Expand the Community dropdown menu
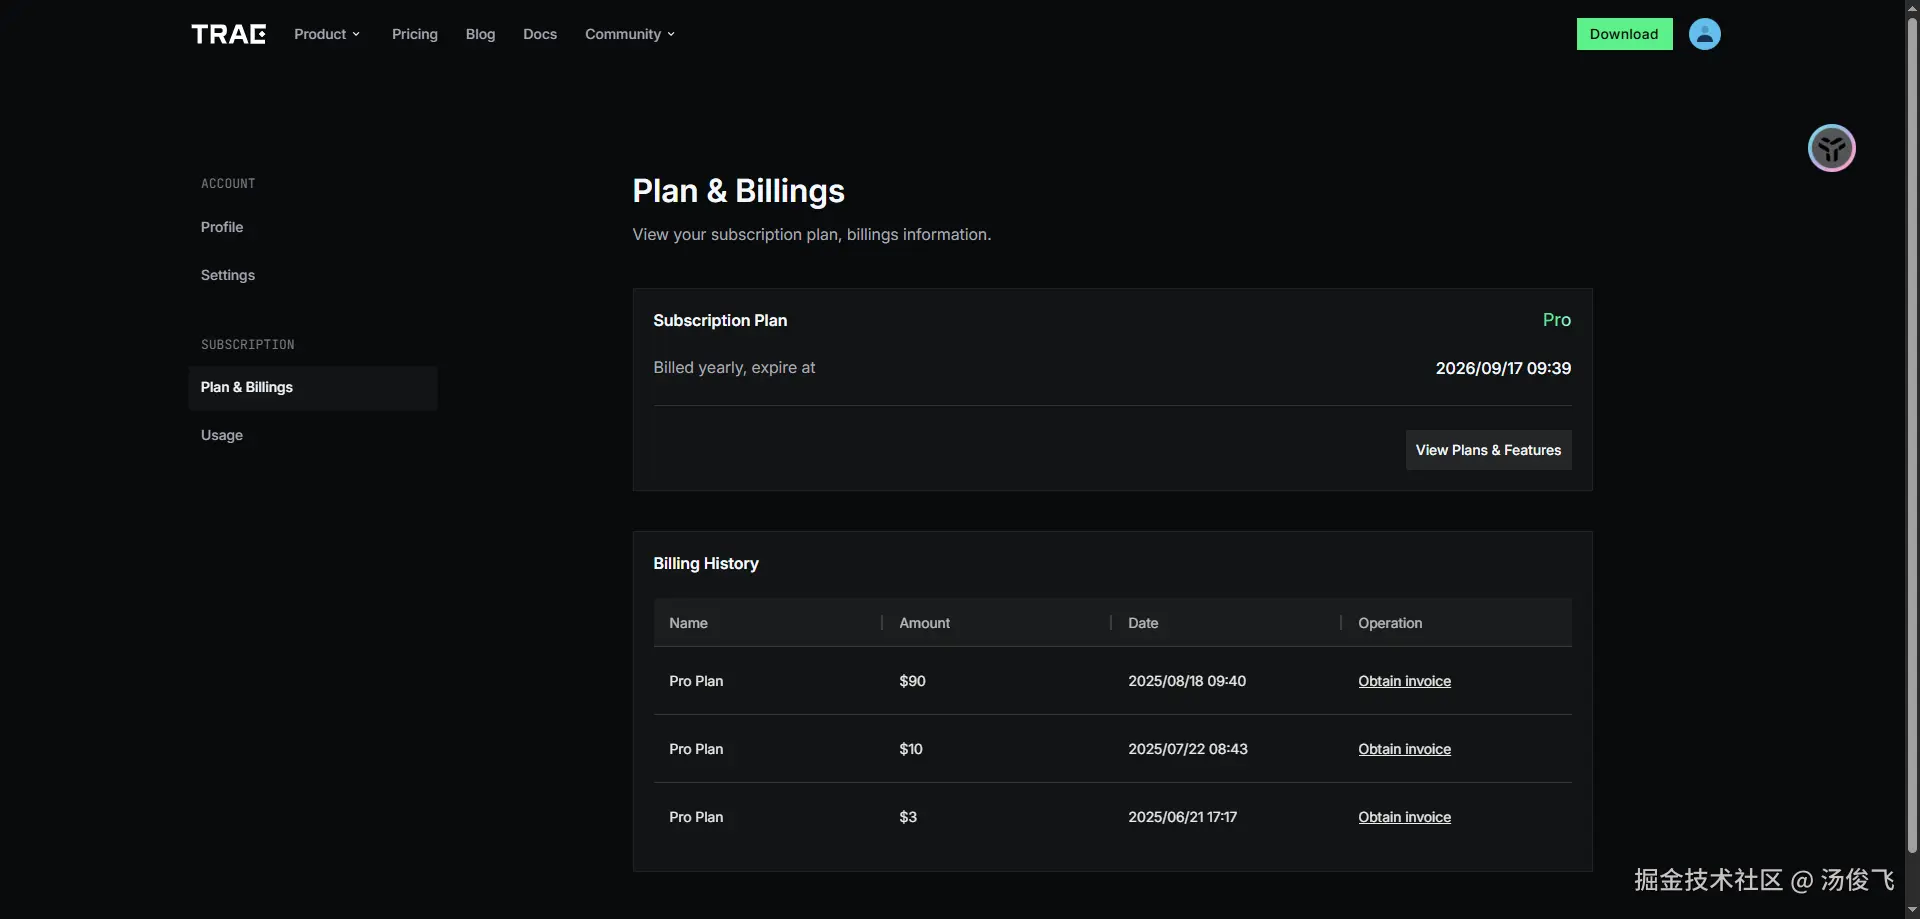This screenshot has width=1920, height=919. (x=629, y=34)
